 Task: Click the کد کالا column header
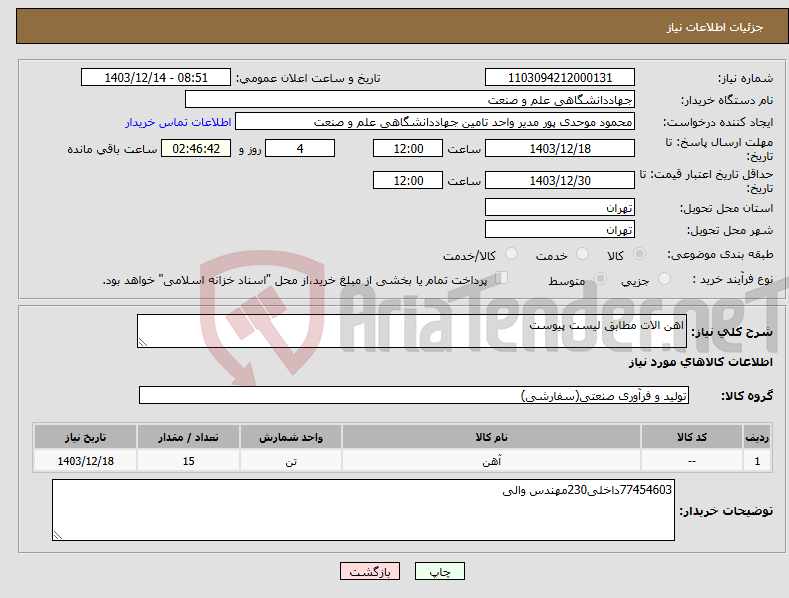[692, 437]
